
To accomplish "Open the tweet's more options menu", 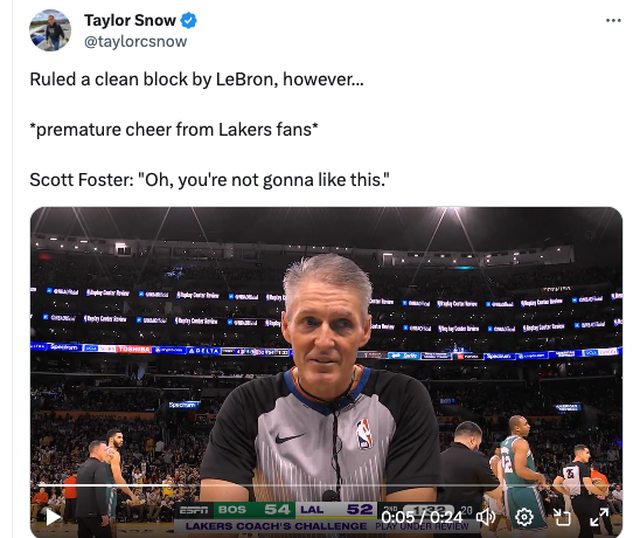I will pyautogui.click(x=613, y=21).
